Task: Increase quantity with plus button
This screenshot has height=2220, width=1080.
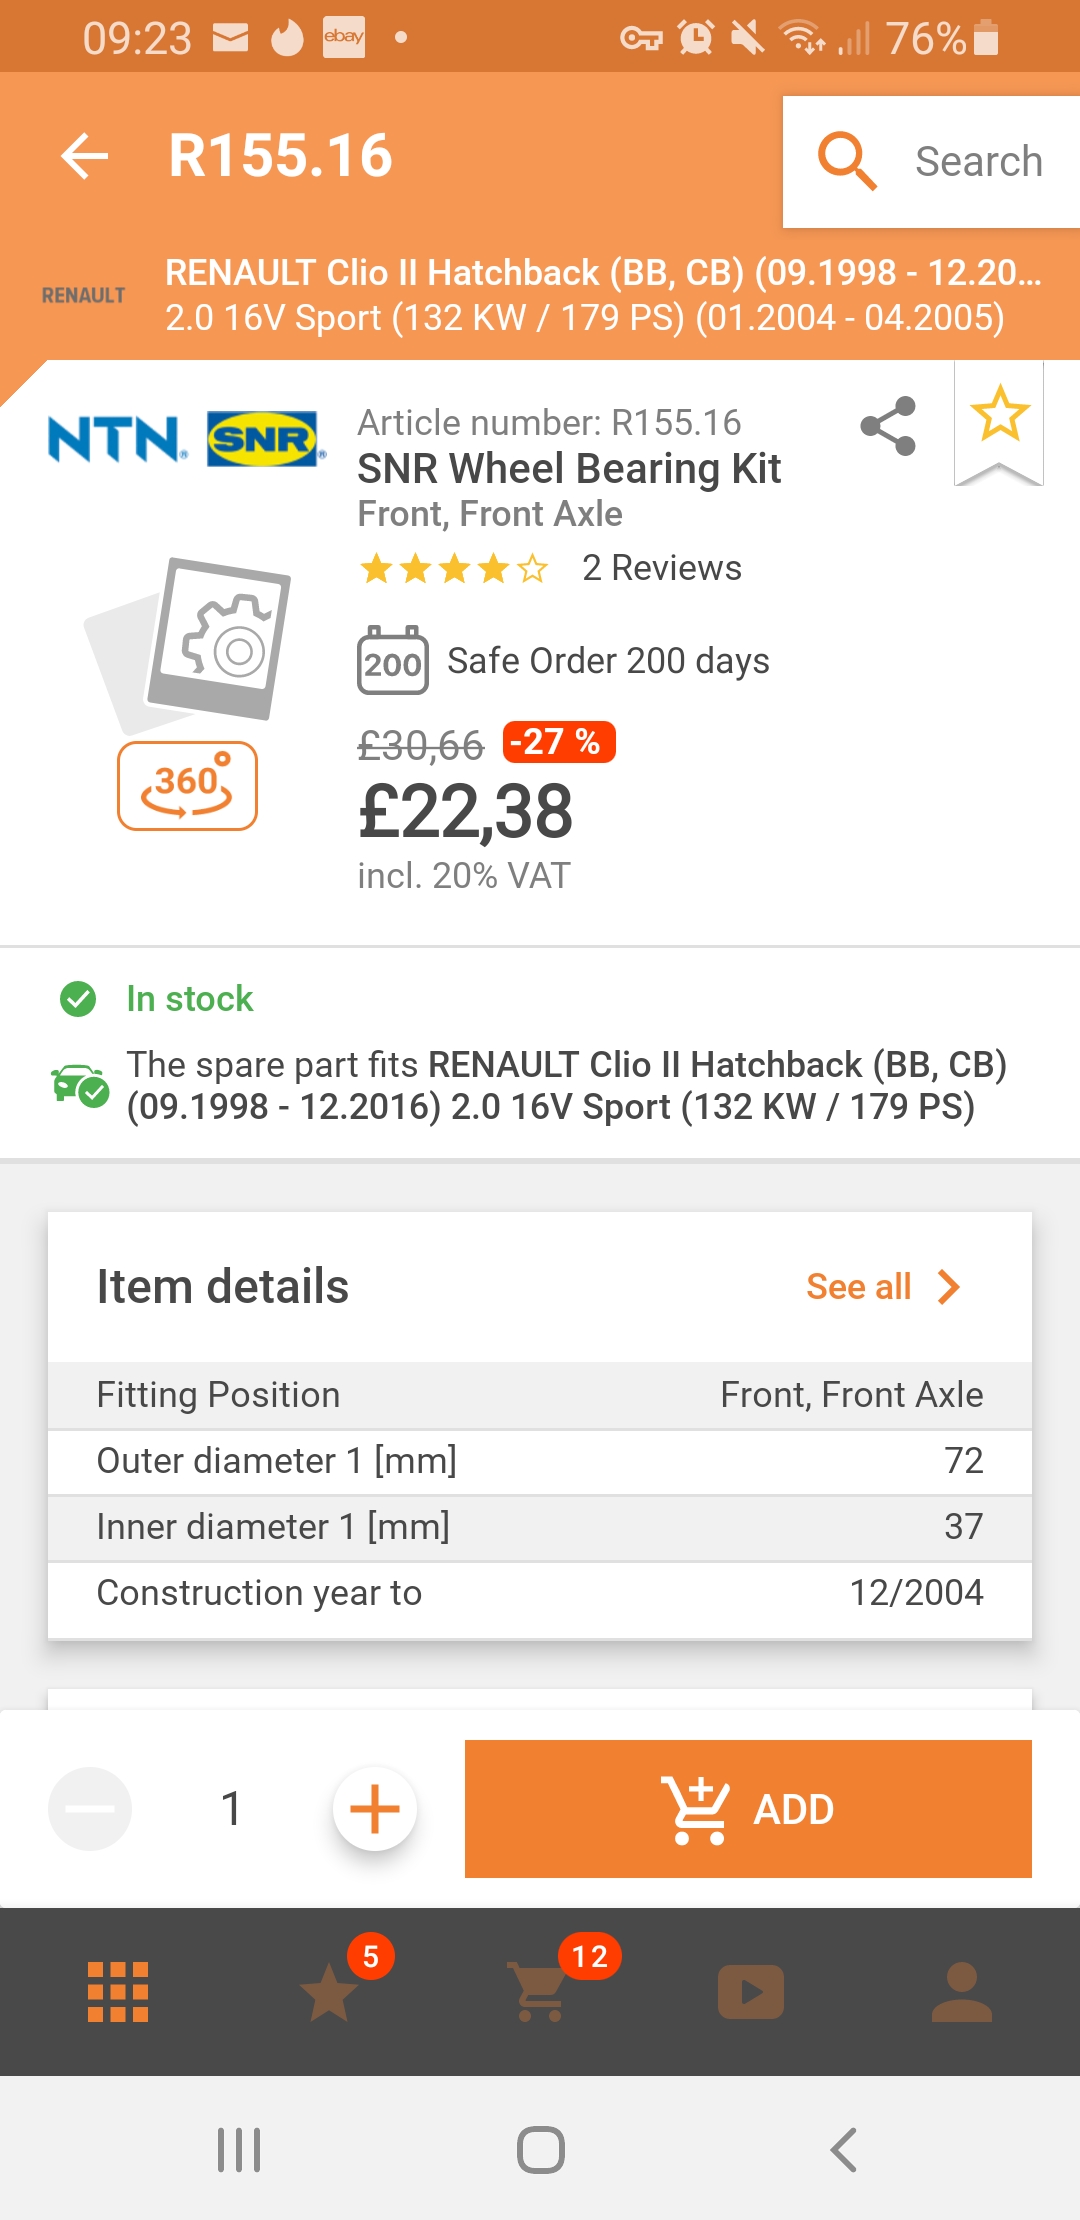Action: tap(375, 1809)
